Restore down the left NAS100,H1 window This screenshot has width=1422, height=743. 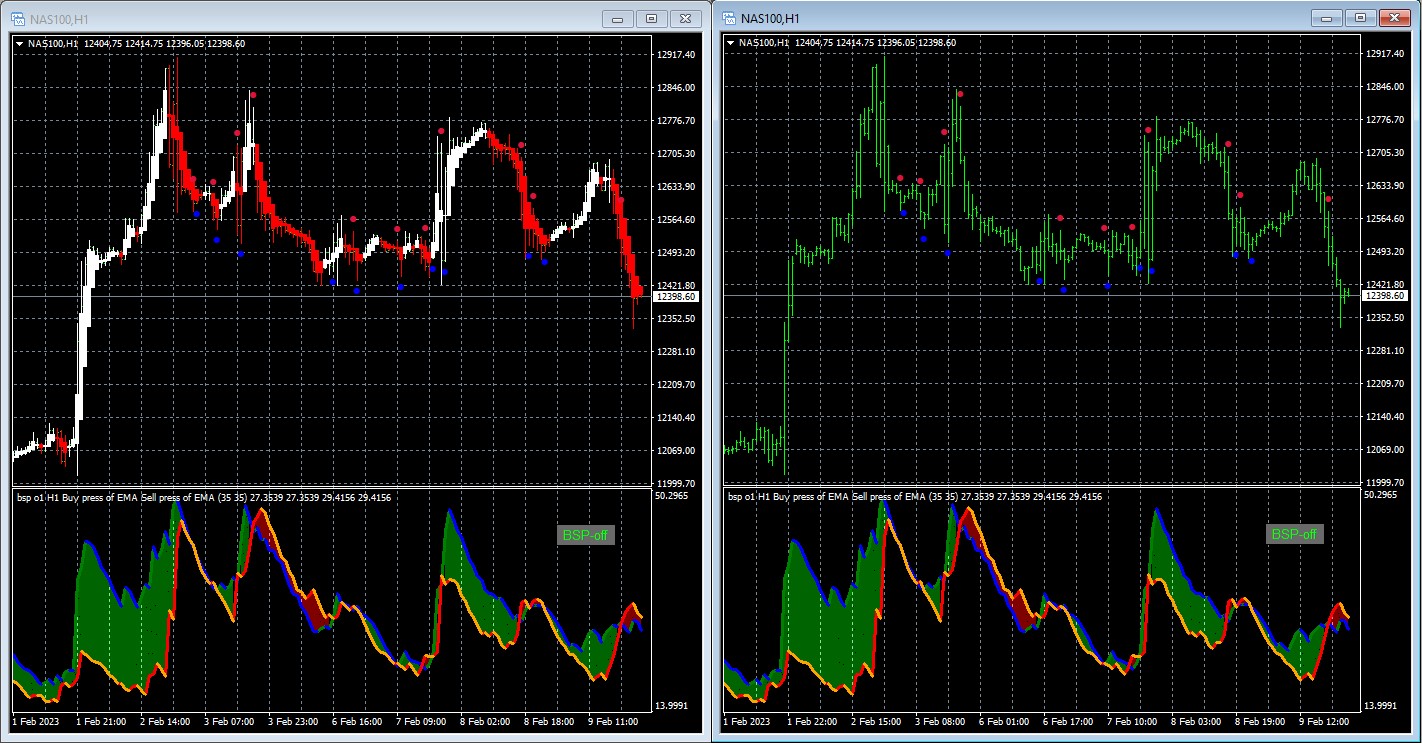(651, 18)
